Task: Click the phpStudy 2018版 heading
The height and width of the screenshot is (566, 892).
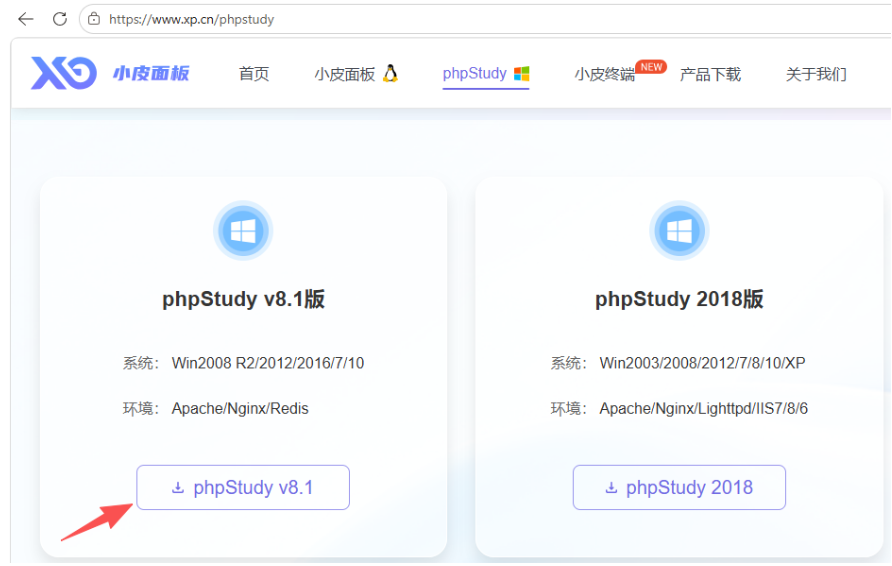Action: pos(679,299)
